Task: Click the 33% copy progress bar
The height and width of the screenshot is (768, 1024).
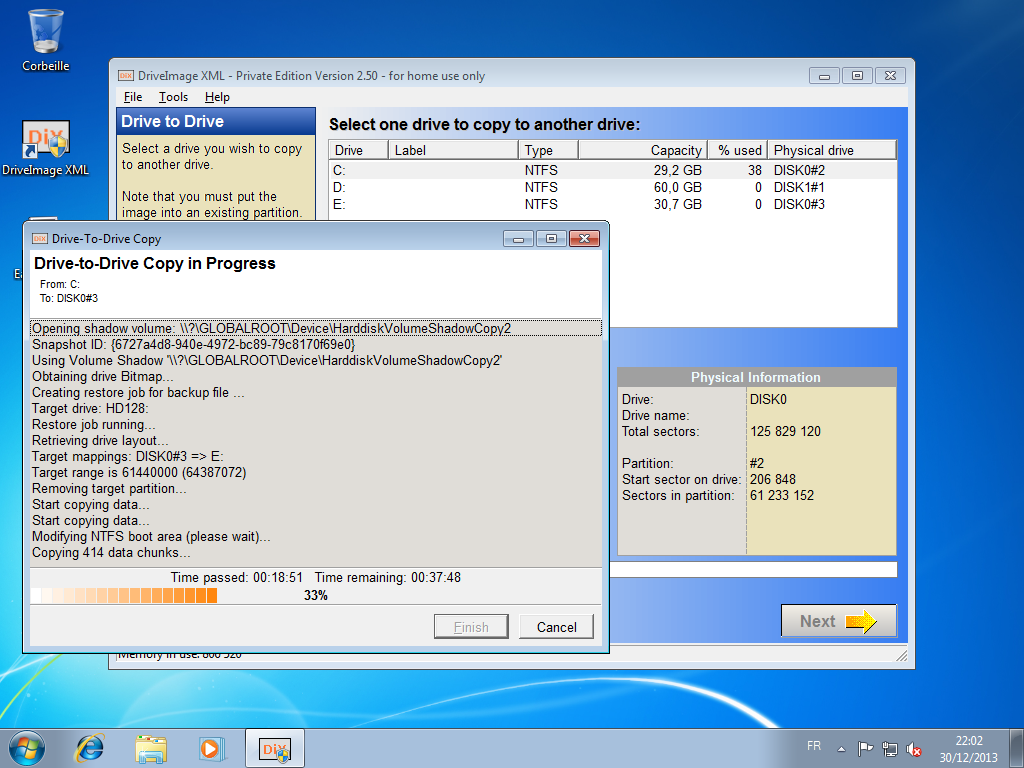Action: (315, 595)
